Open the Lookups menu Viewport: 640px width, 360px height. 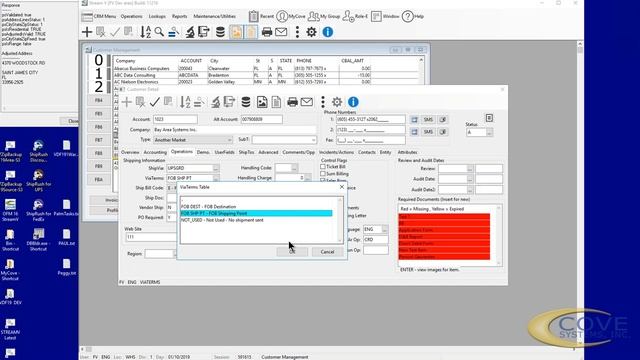point(157,16)
